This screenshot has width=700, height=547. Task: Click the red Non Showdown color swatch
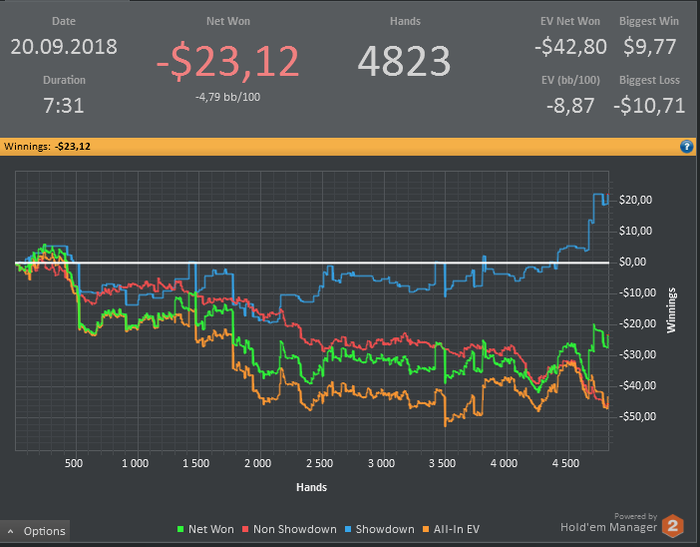[245, 530]
